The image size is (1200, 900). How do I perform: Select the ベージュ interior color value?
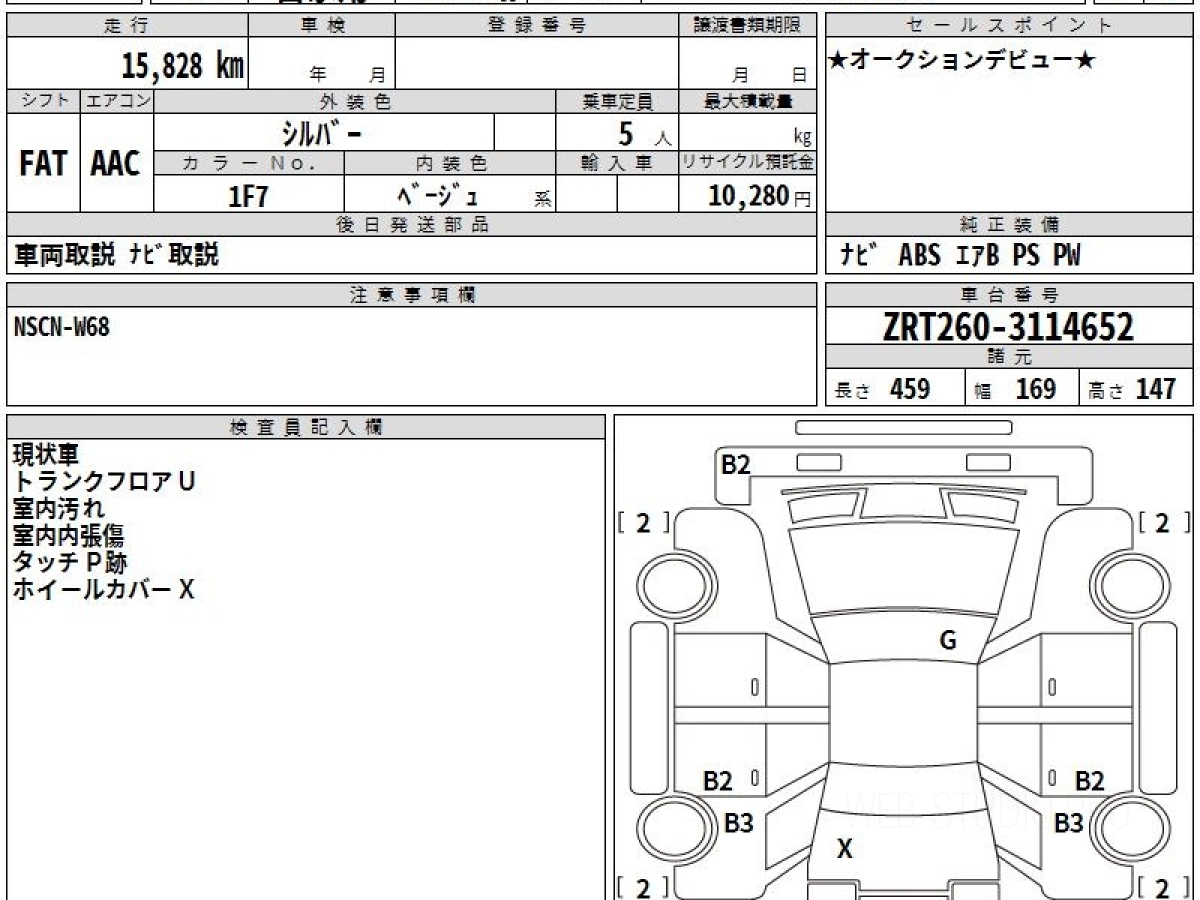(x=437, y=196)
